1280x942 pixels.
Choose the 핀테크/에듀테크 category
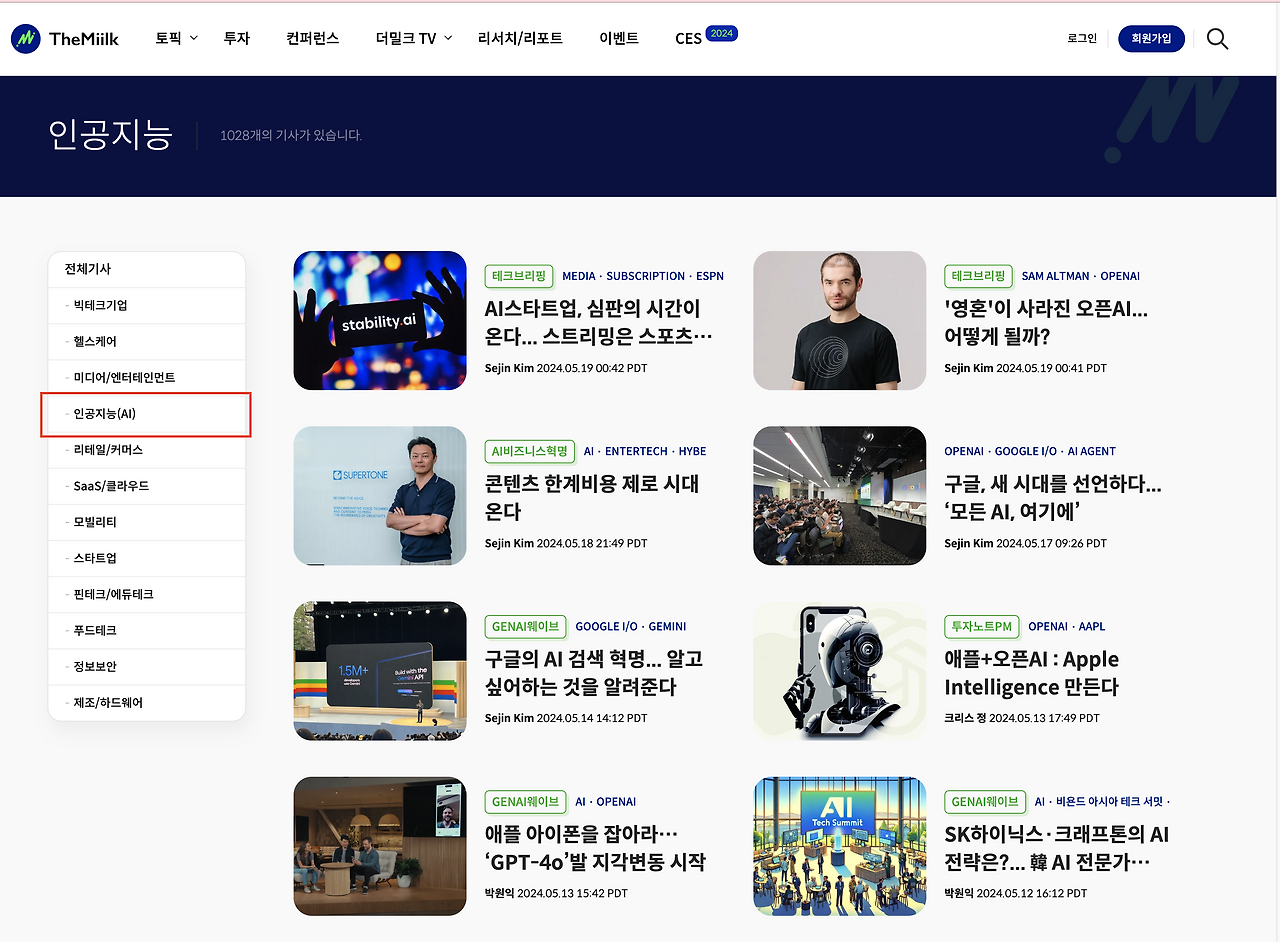[147, 594]
